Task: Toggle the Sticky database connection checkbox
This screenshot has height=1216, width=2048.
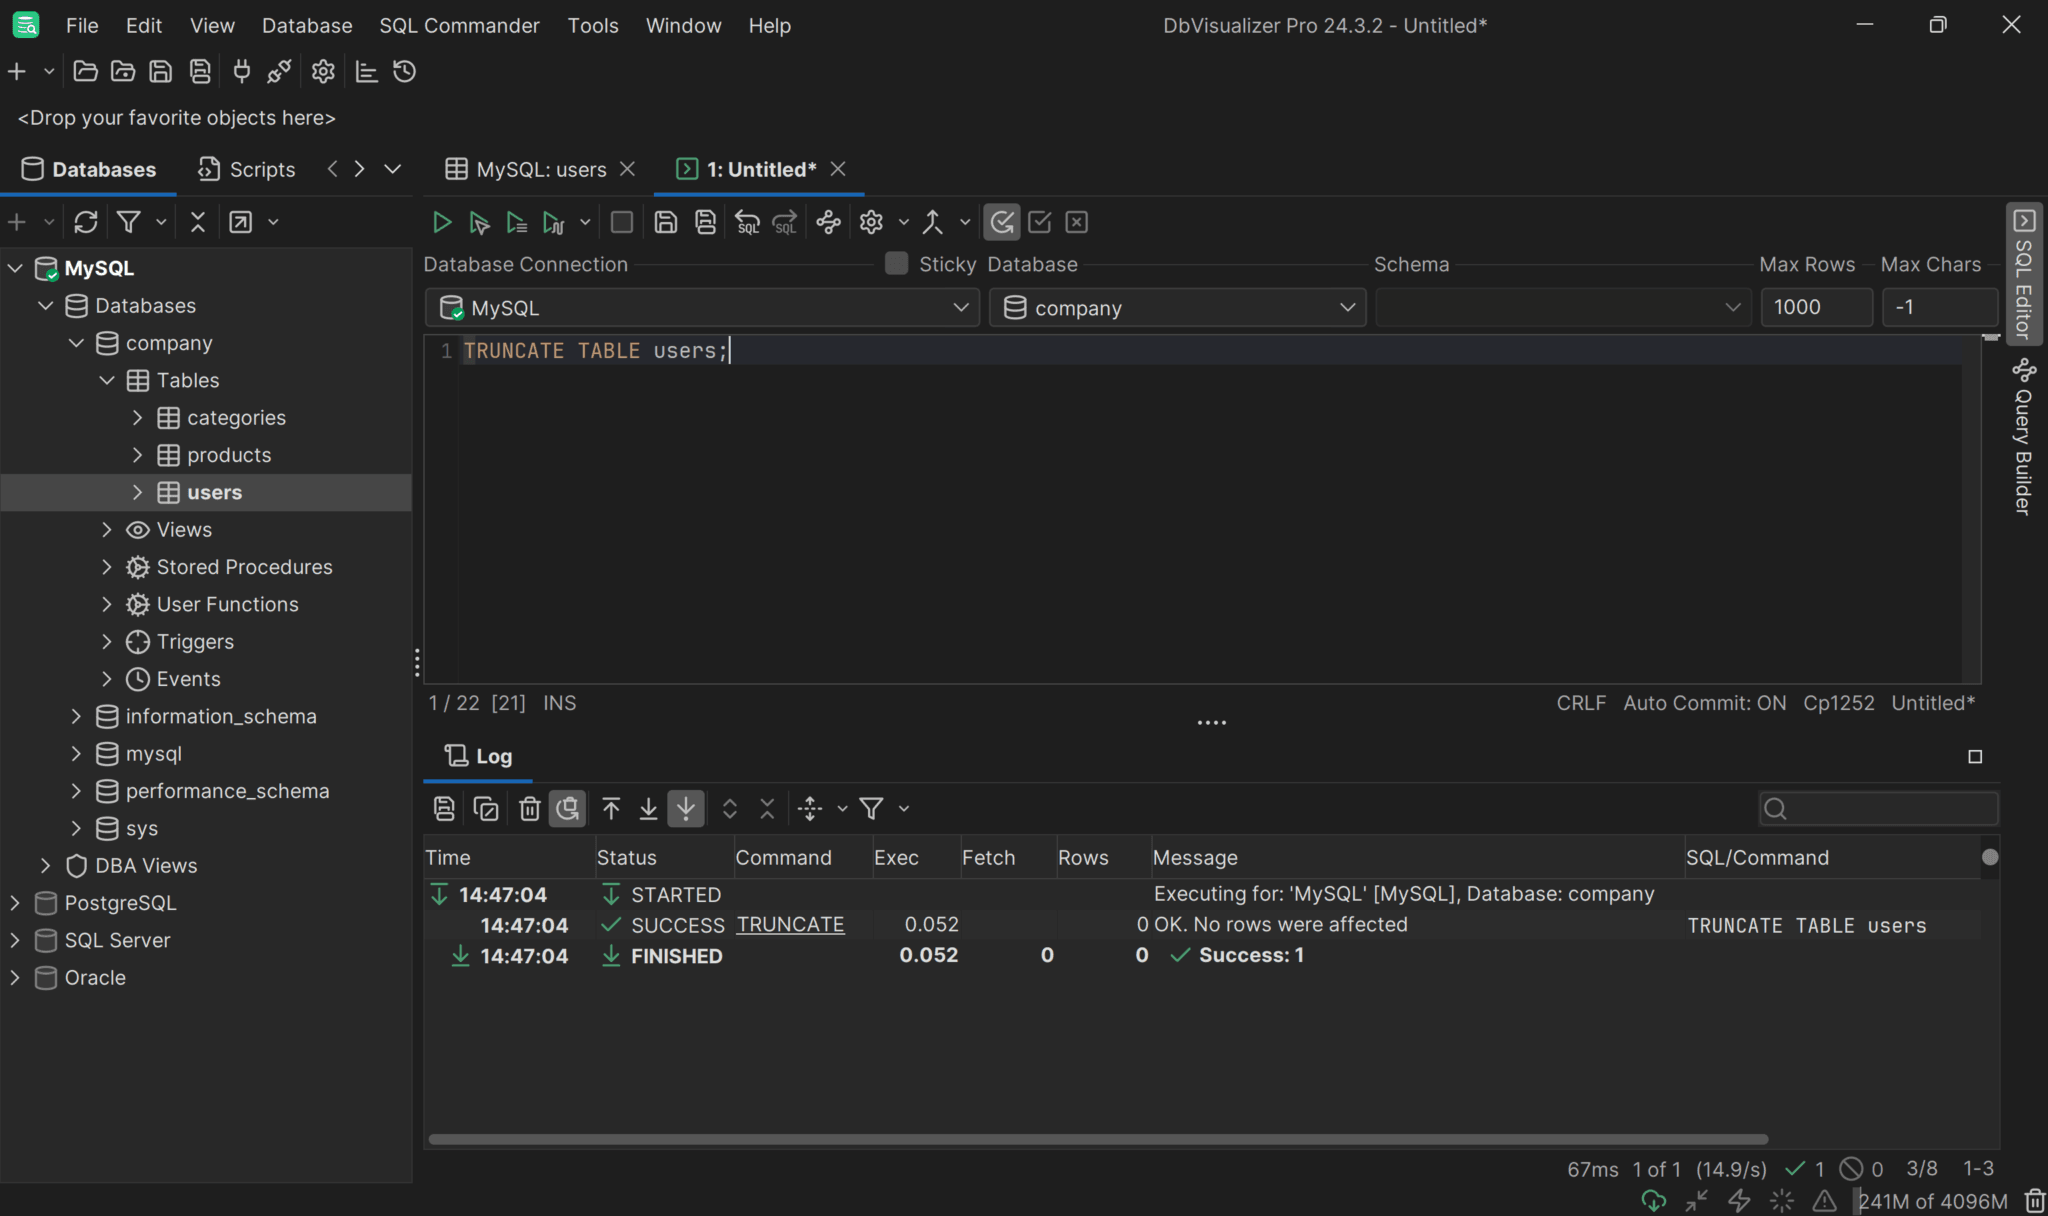Action: point(895,263)
